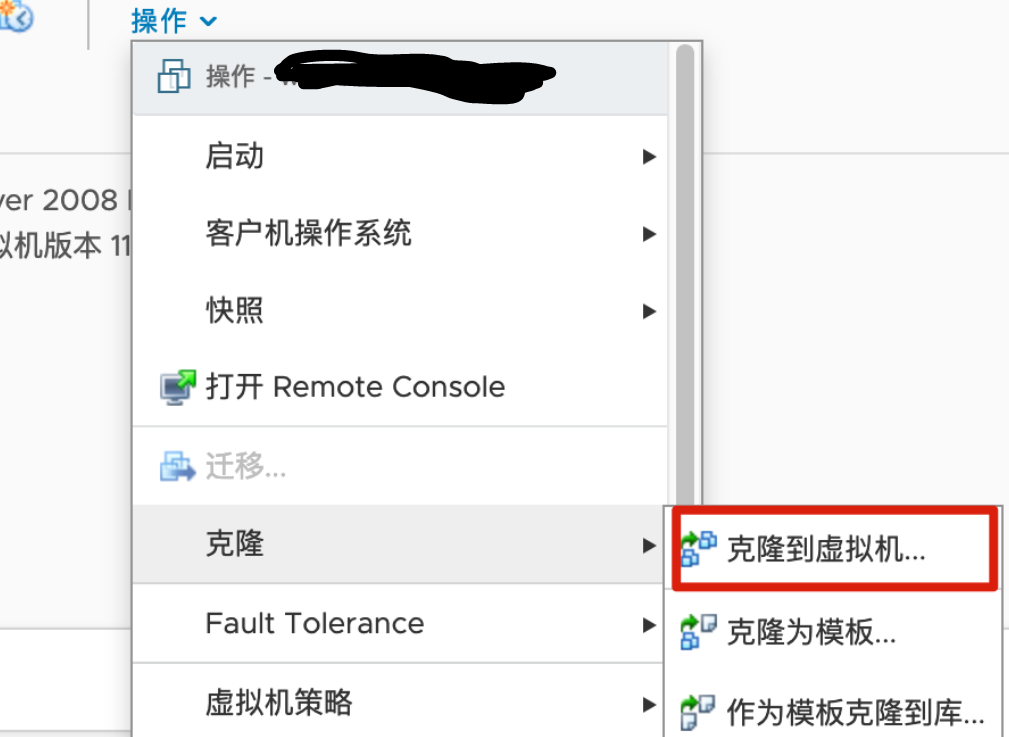Click the Migrate icon beside 迁移

[x=178, y=466]
